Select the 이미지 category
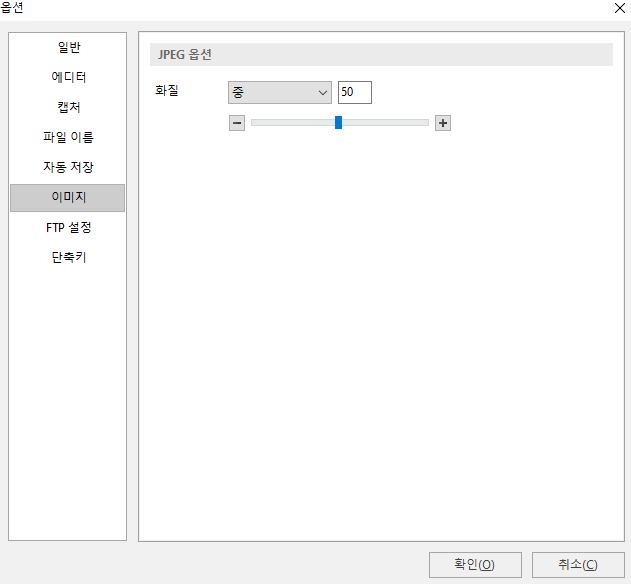The image size is (631, 584). [x=68, y=198]
